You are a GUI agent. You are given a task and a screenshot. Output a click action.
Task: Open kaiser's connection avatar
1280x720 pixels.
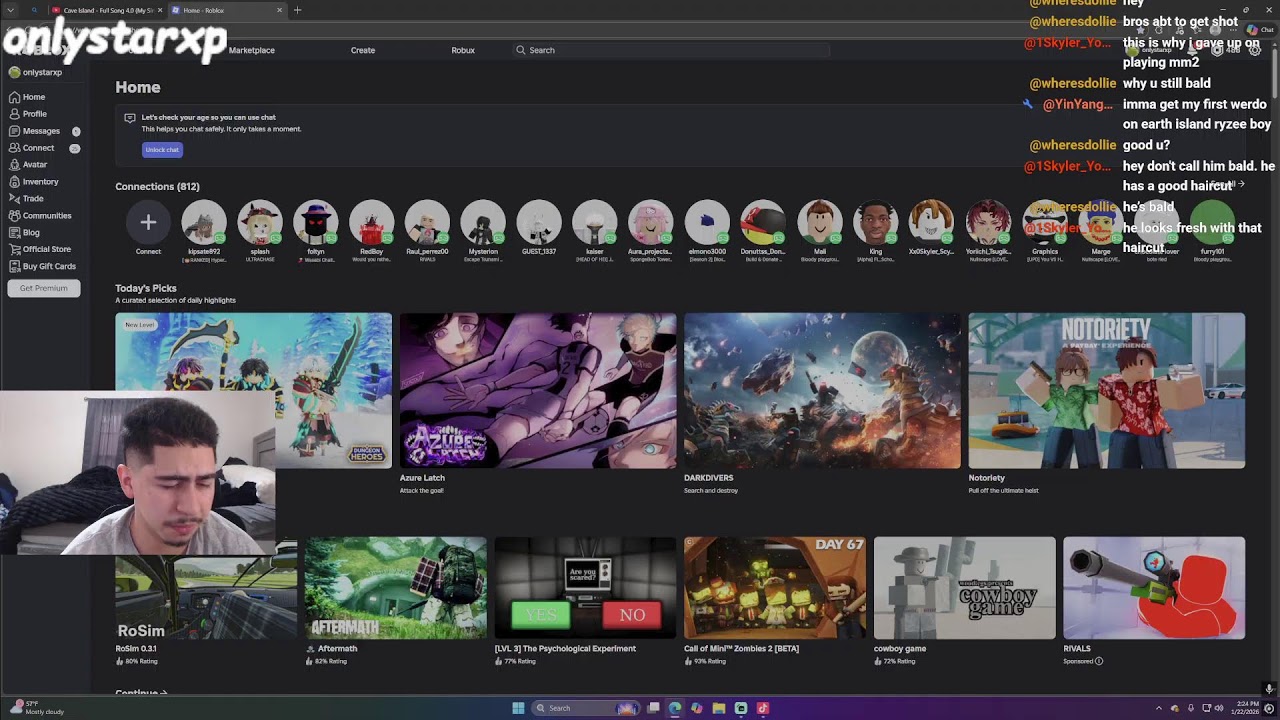595,223
